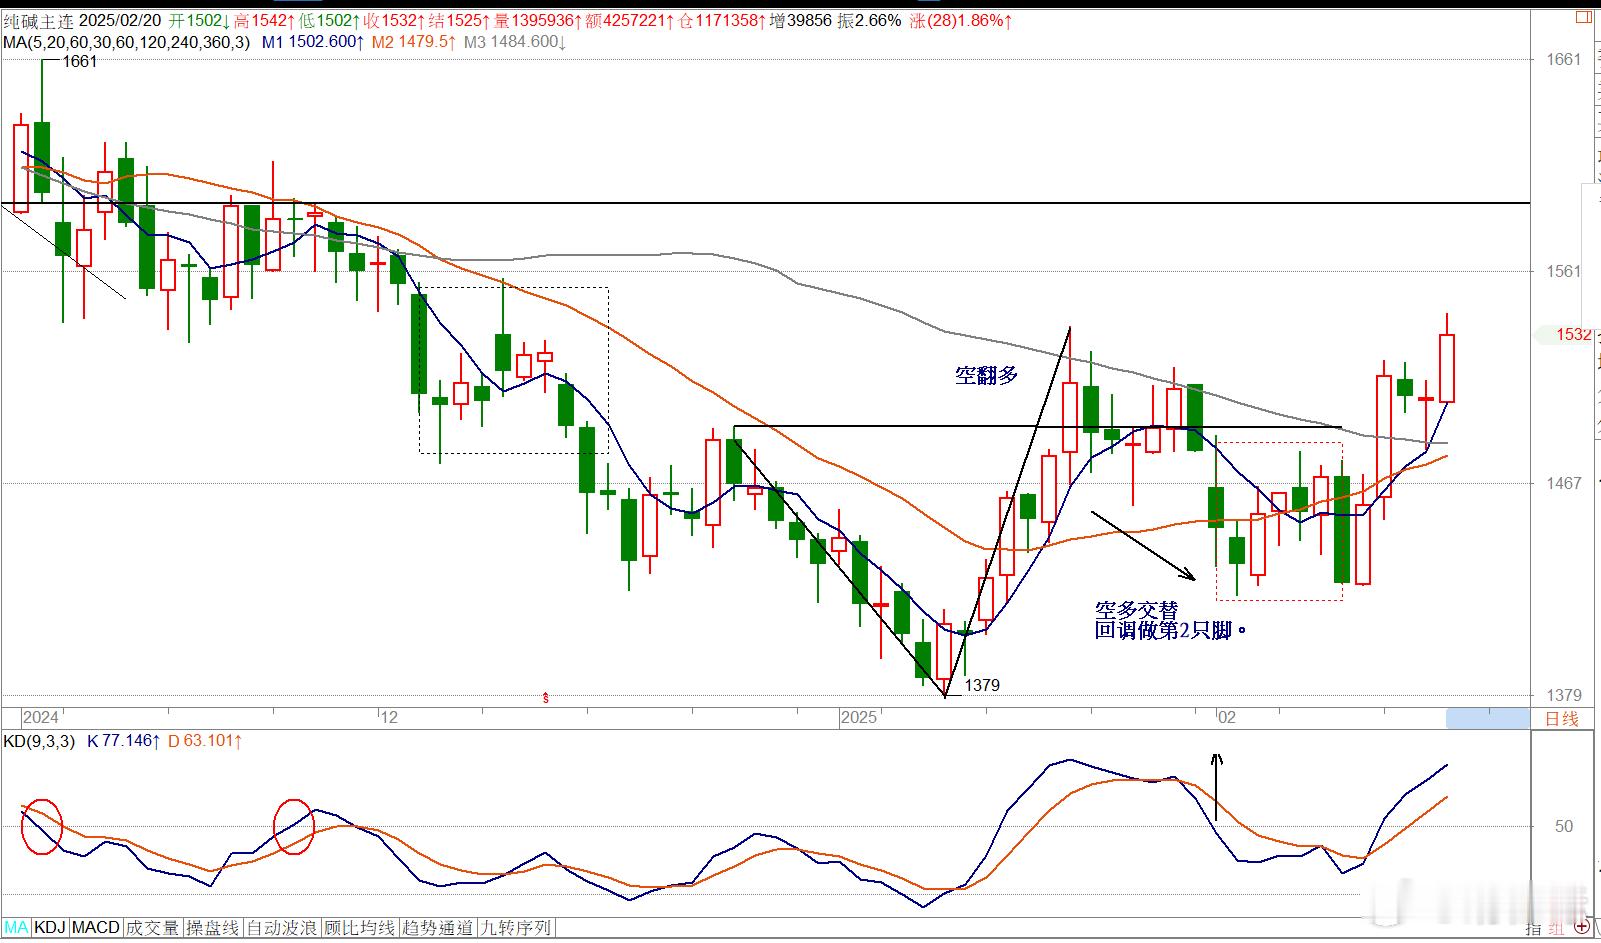Click the M2 1479.5 moving average value
The image size is (1601, 943).
point(414,42)
